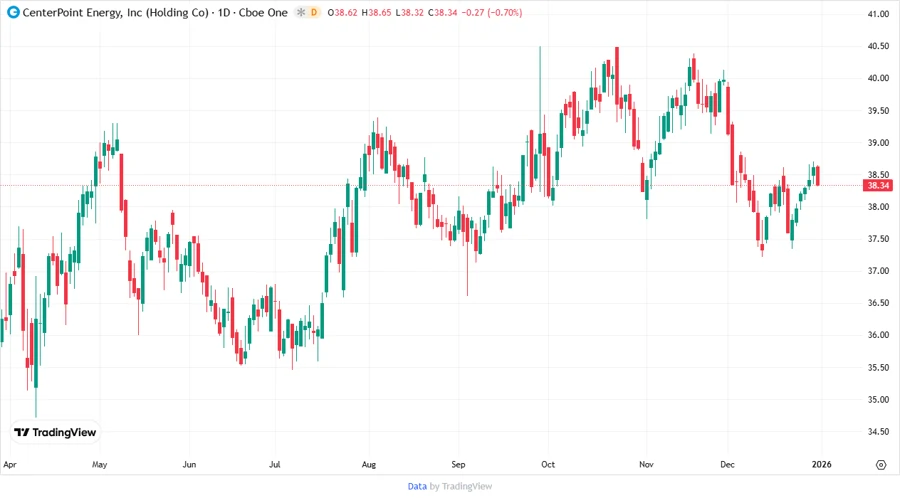This screenshot has height=498, width=900.
Task: Click the 35.50 price axis label
Action: tap(878, 368)
